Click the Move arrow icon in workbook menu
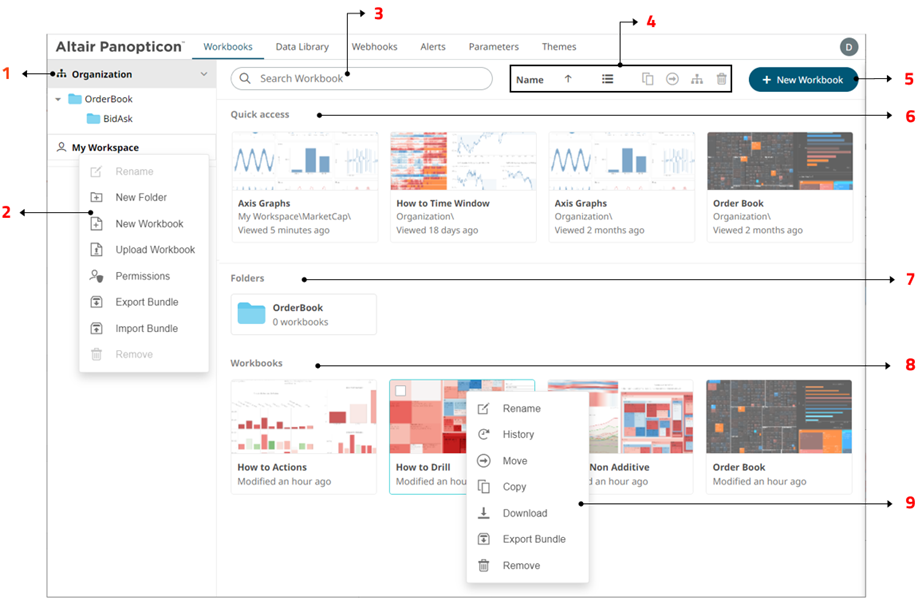The image size is (918, 600). [484, 461]
